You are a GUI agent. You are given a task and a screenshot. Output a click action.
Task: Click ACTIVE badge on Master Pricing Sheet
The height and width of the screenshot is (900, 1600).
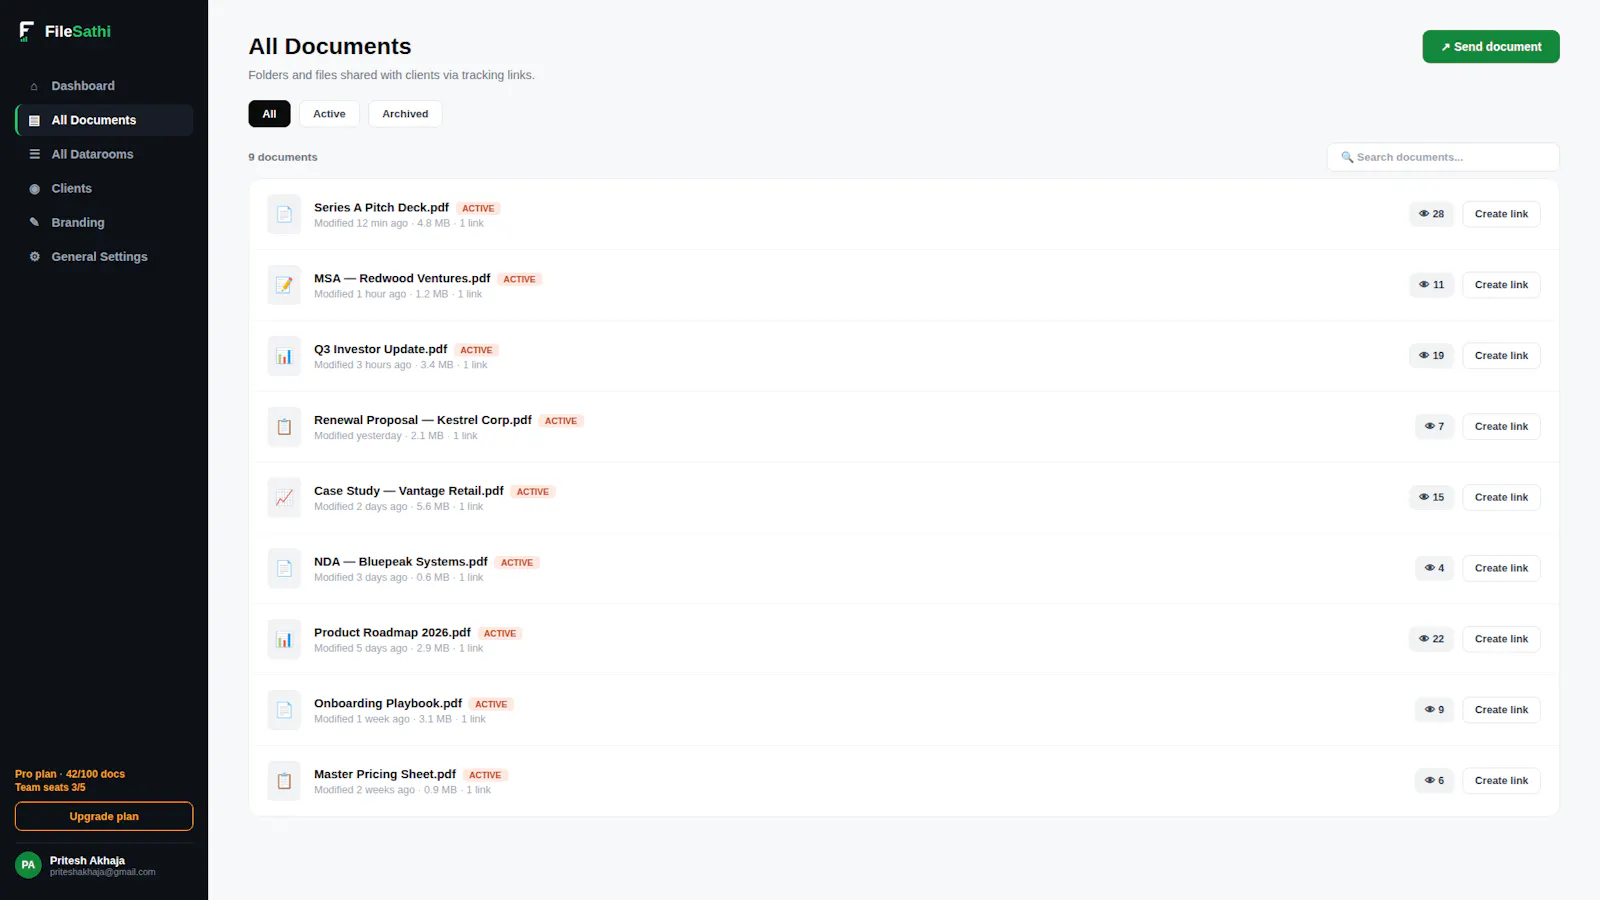point(485,775)
